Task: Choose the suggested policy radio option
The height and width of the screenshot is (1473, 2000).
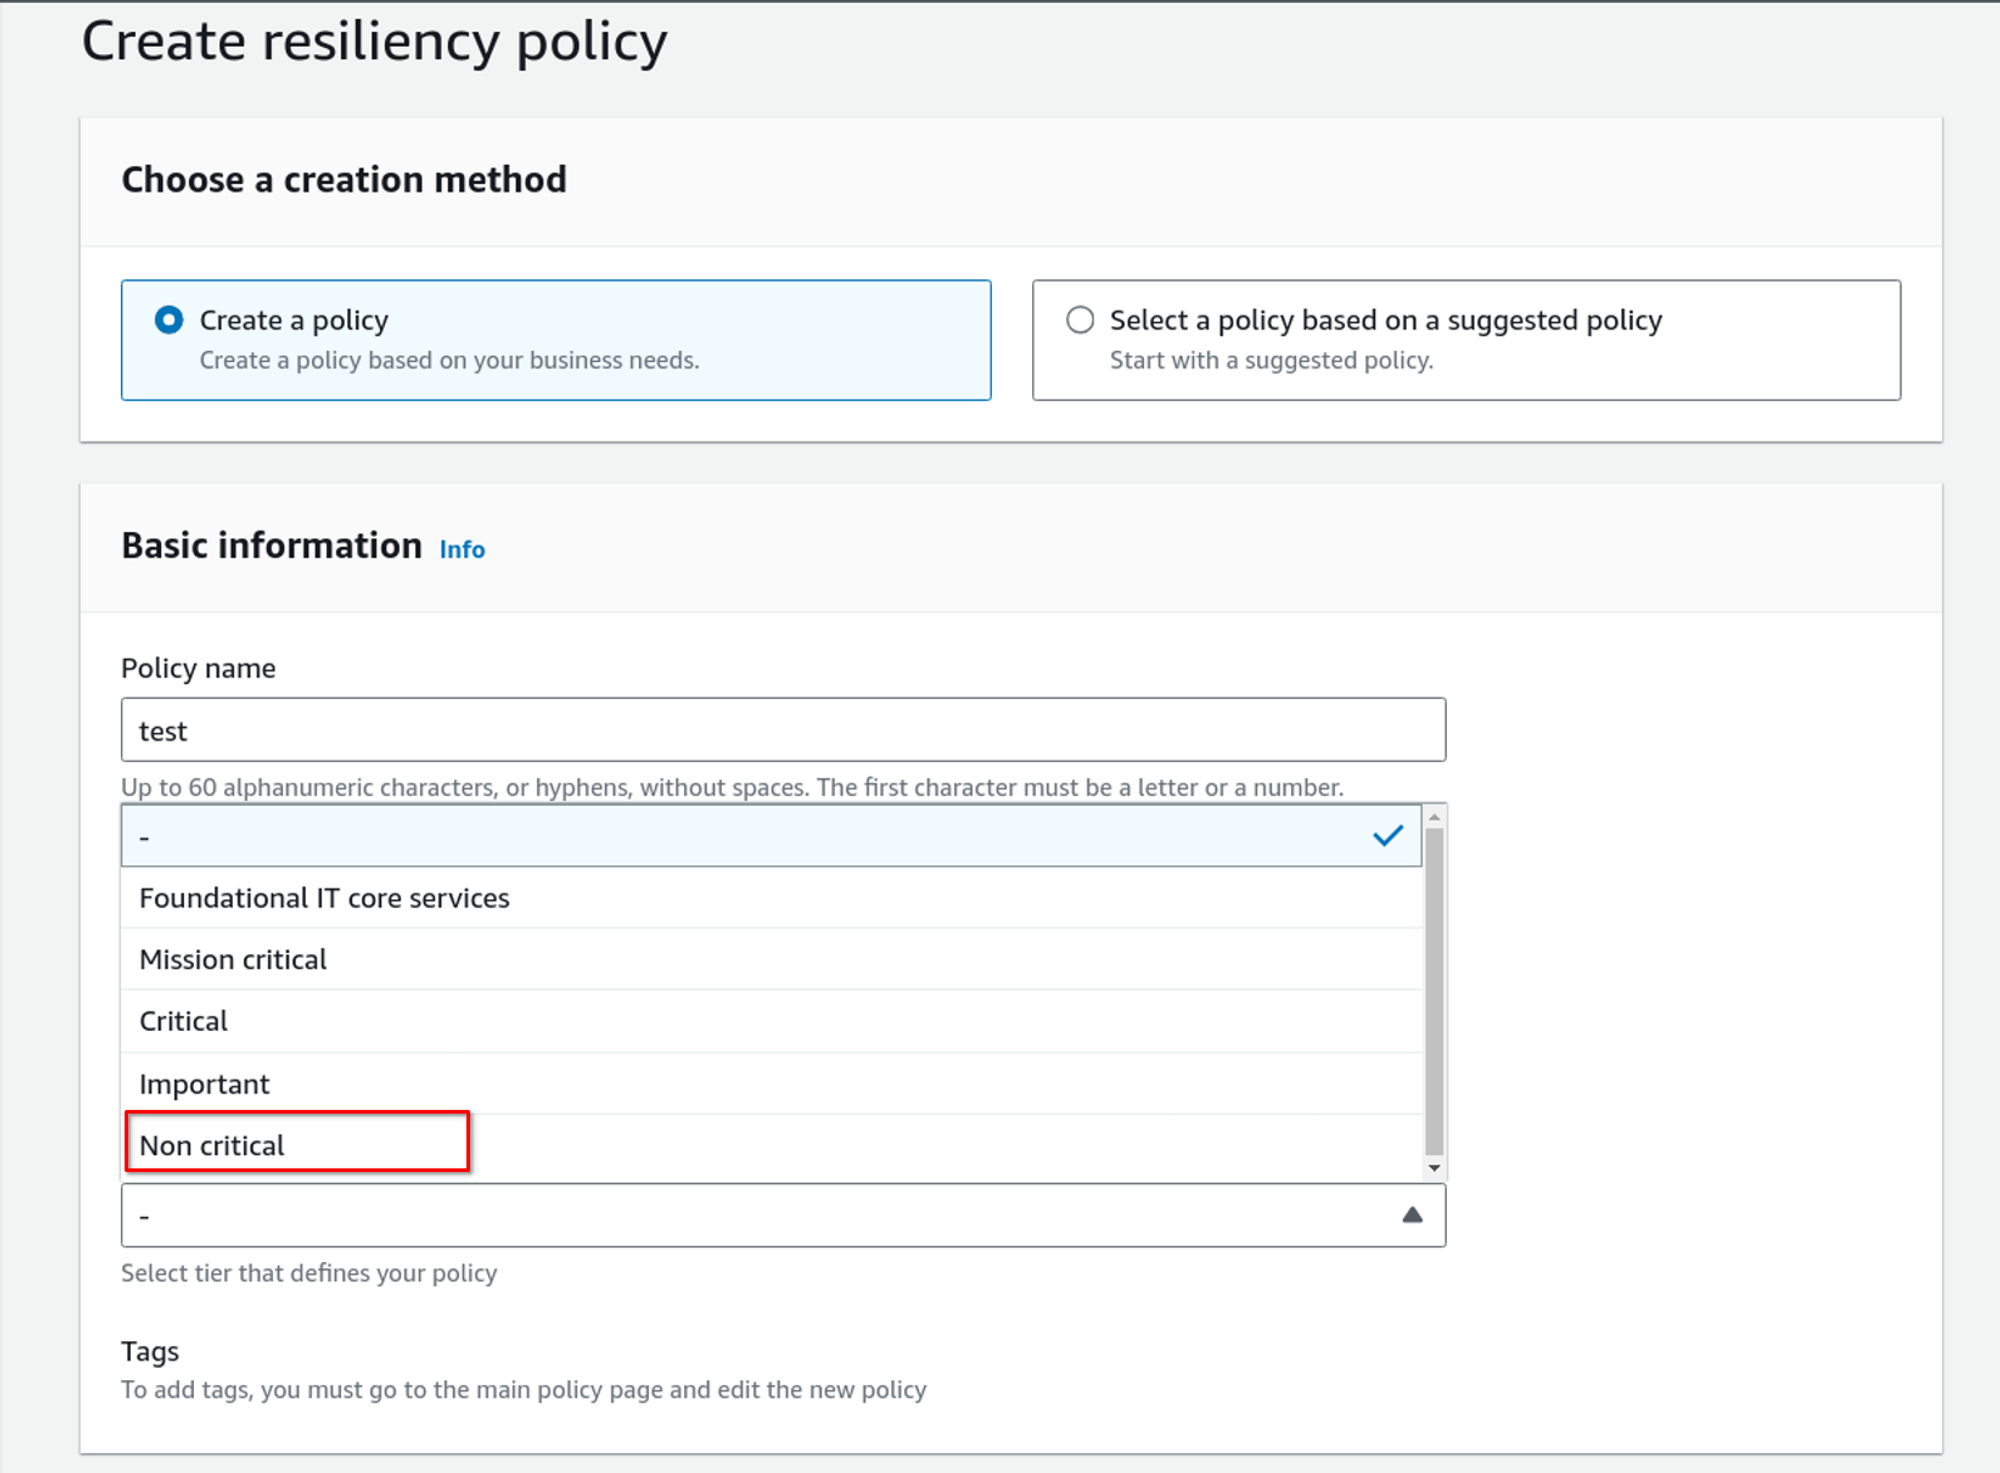Action: point(1080,320)
